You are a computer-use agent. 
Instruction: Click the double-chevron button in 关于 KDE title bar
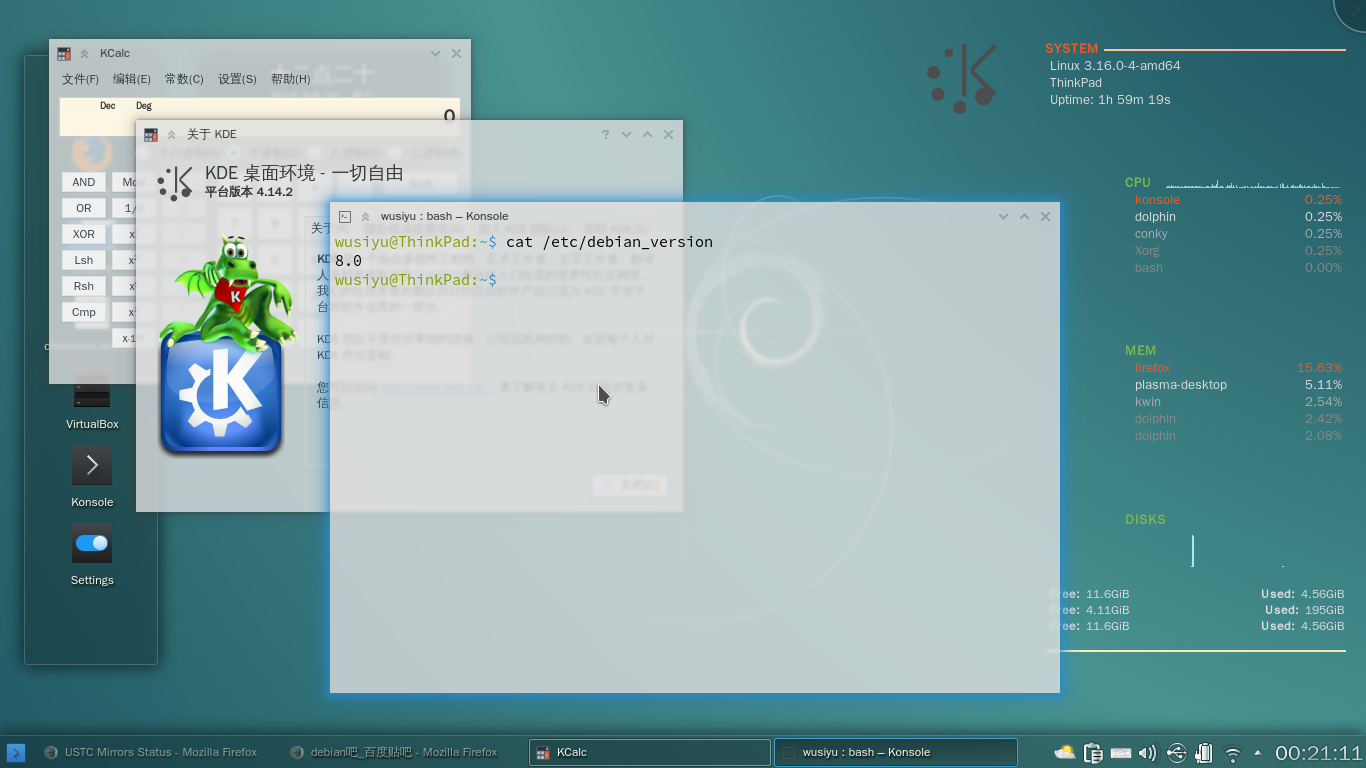coord(172,135)
